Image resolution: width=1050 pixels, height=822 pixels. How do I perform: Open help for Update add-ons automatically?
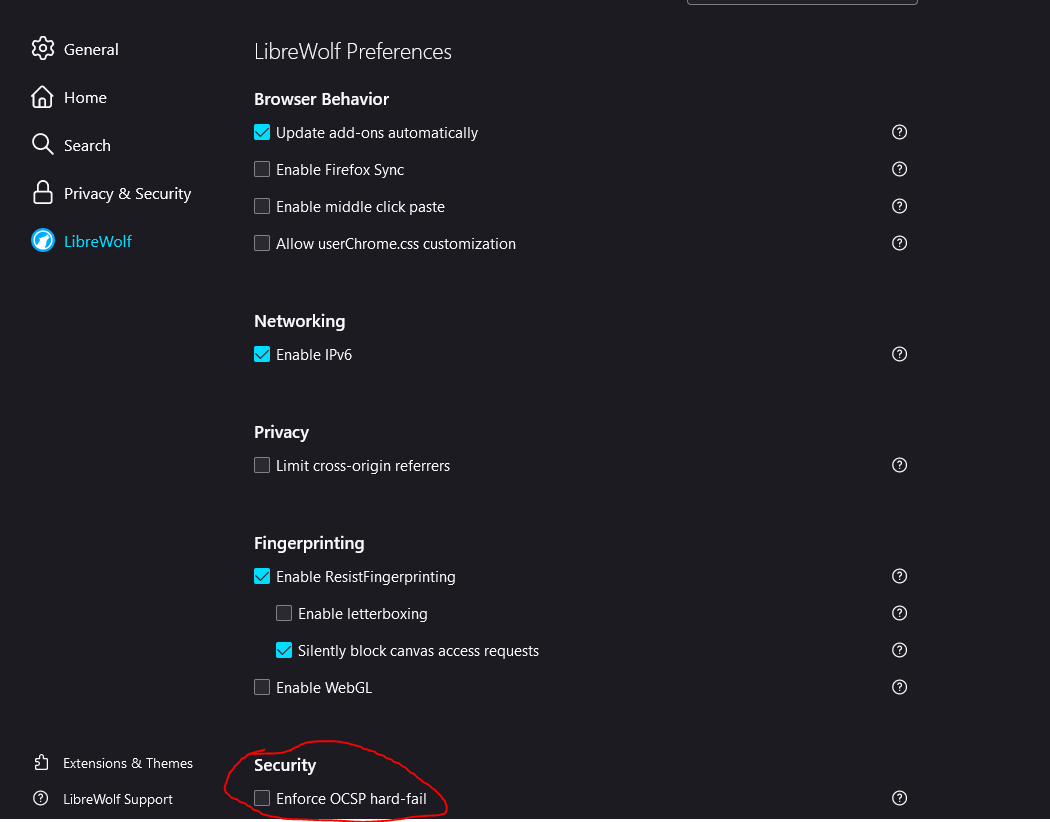[899, 132]
